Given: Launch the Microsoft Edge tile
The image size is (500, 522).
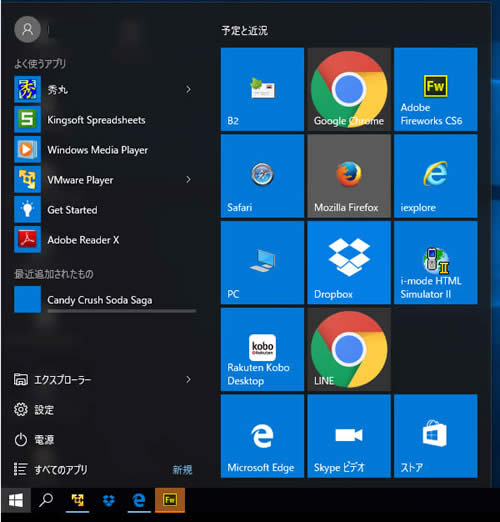Looking at the screenshot, I should (262, 436).
